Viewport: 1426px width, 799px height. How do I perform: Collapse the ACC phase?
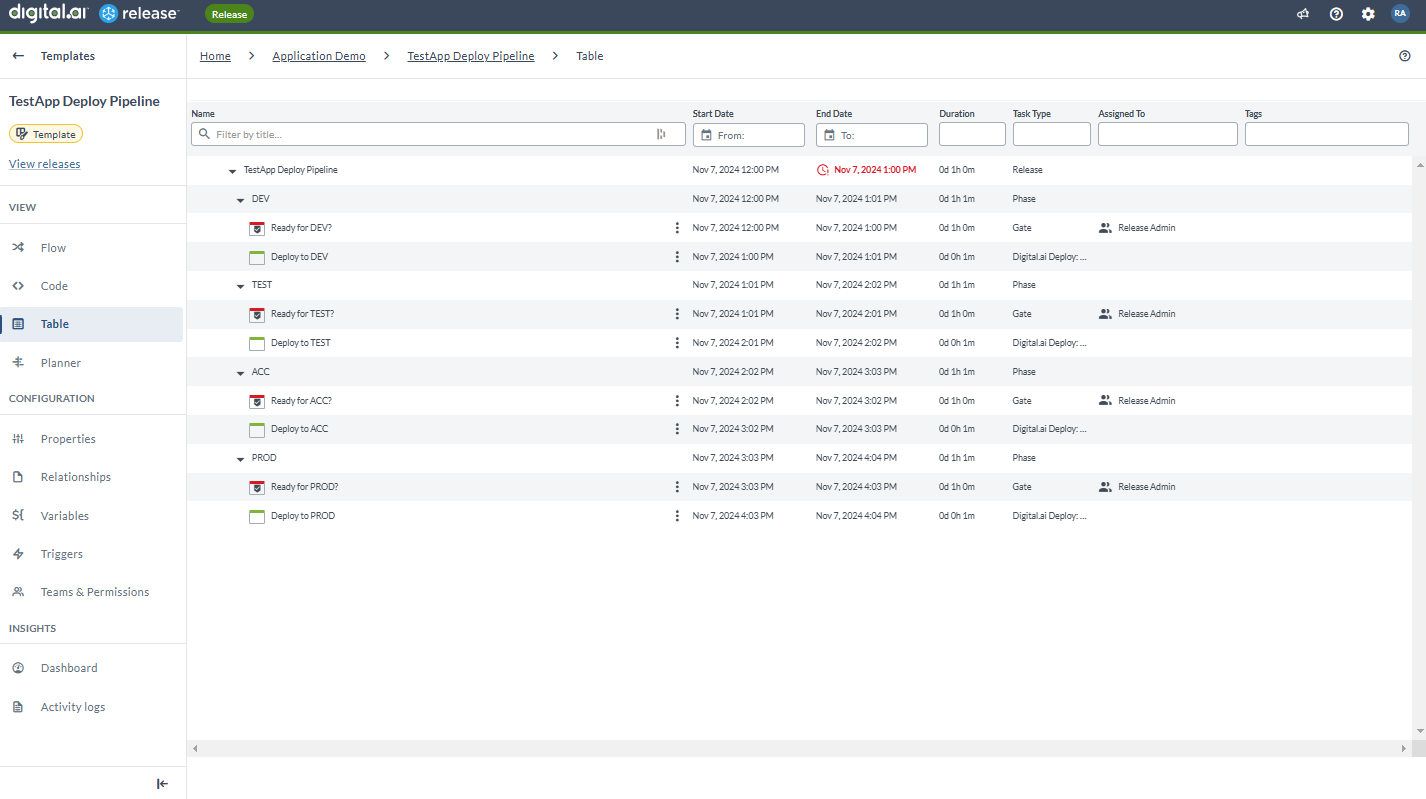tap(240, 373)
